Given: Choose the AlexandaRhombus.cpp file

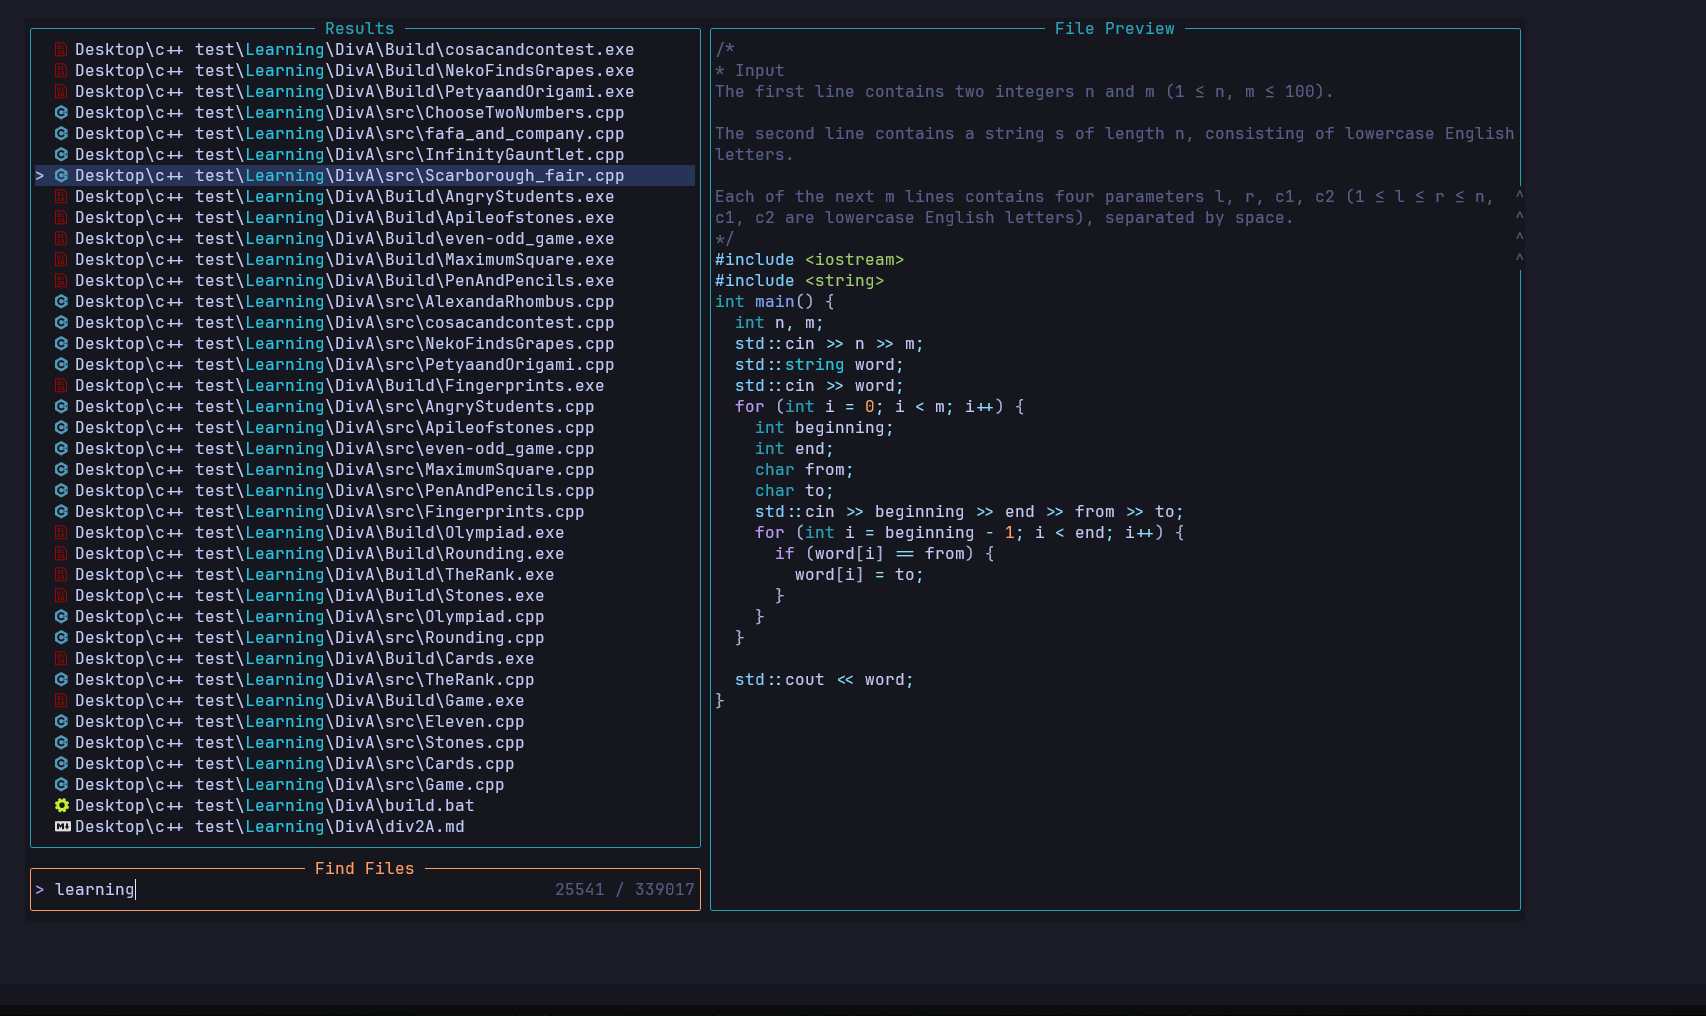Looking at the screenshot, I should pyautogui.click(x=344, y=302).
